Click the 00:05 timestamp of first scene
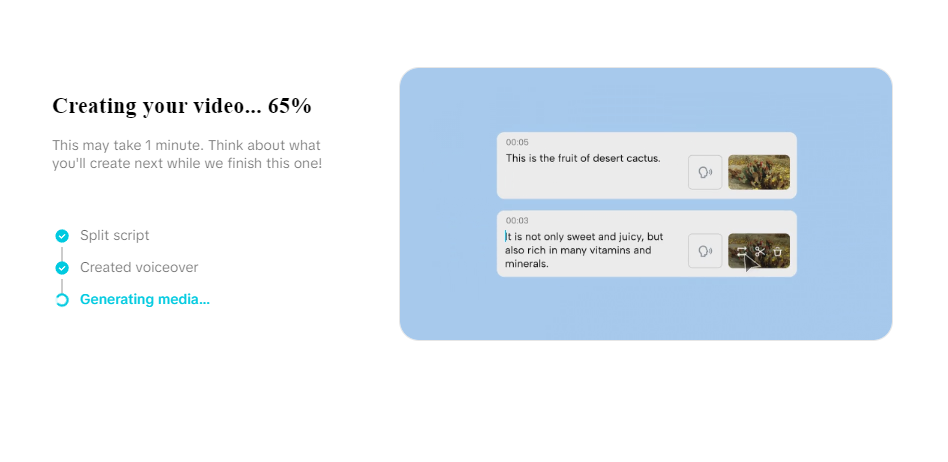The height and width of the screenshot is (462, 948). click(517, 142)
